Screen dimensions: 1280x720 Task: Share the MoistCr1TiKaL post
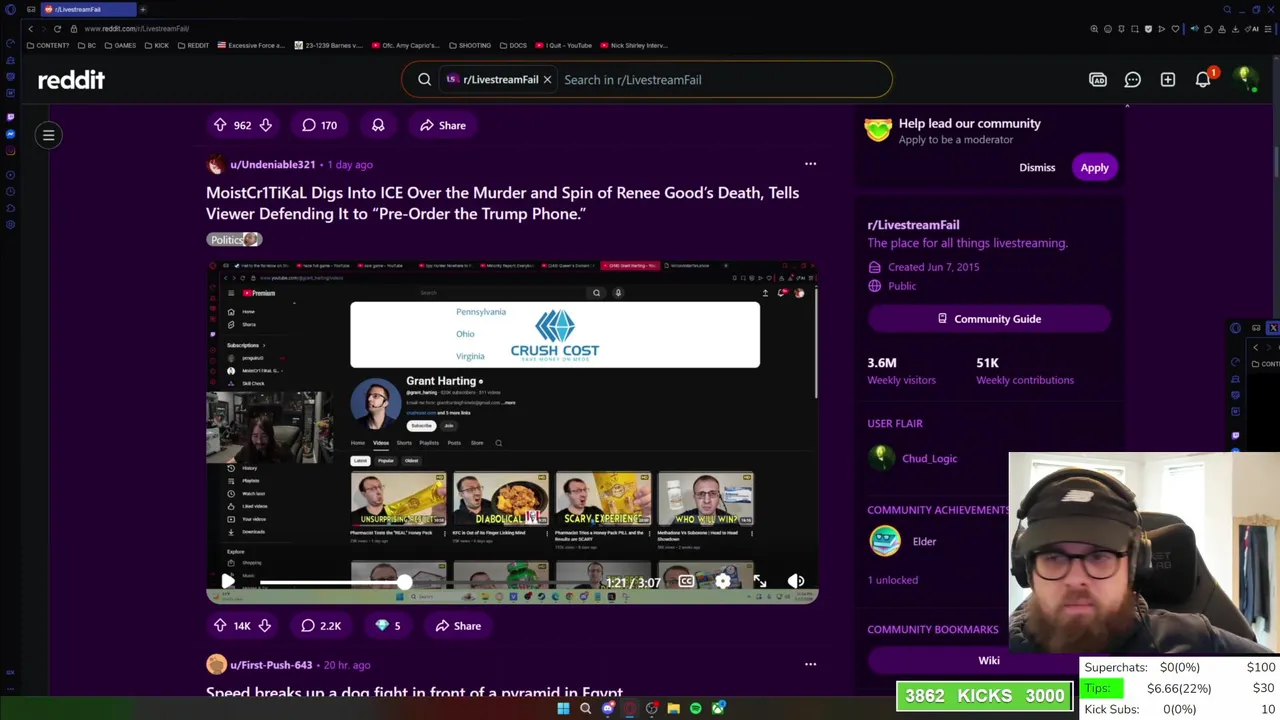click(x=458, y=626)
